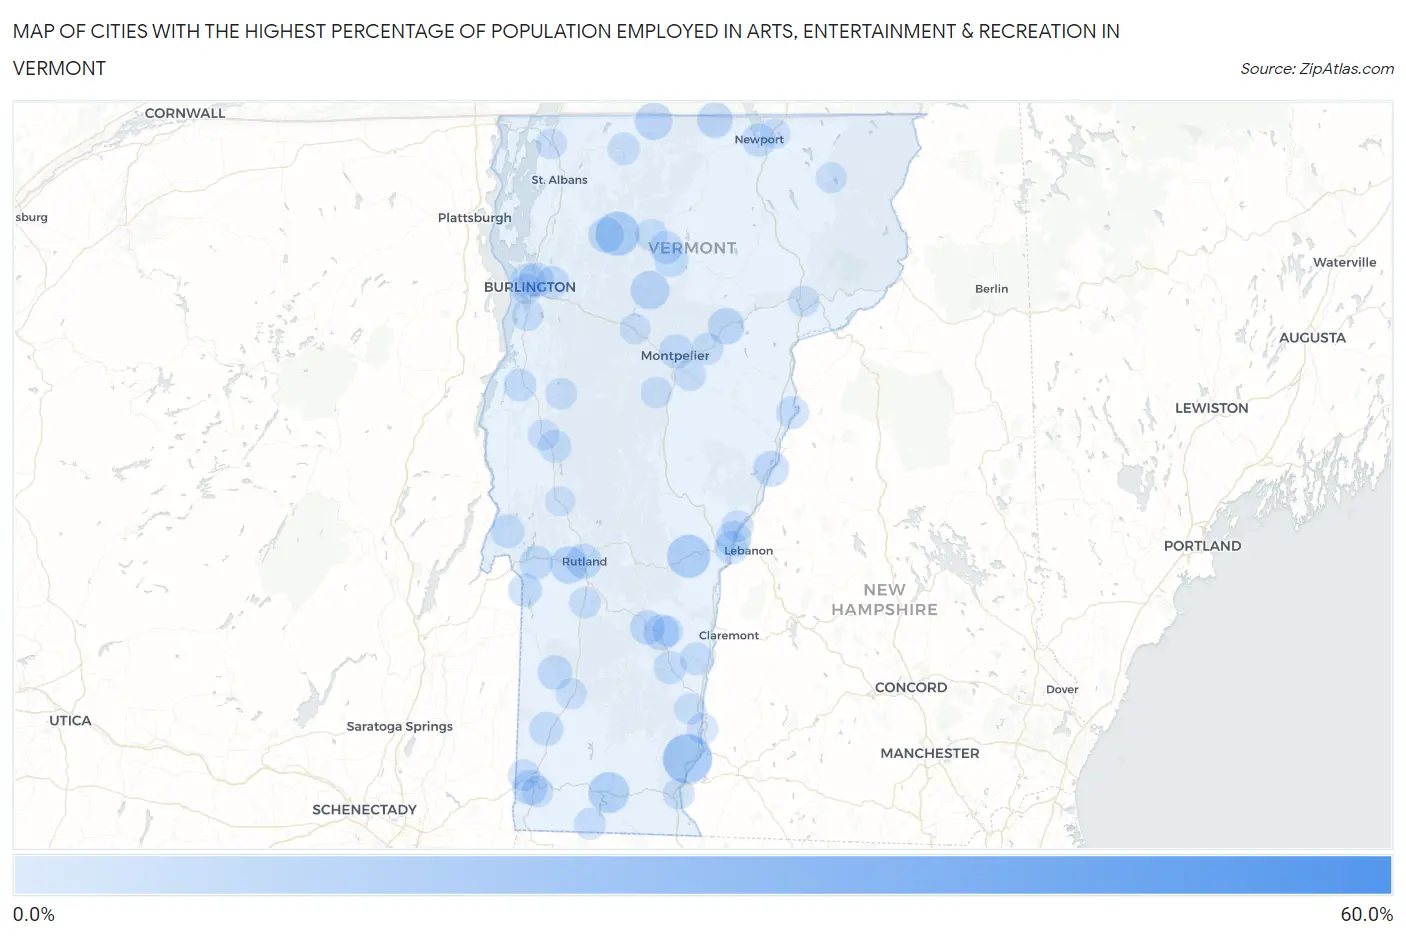Click the Portland city label

[1202, 546]
